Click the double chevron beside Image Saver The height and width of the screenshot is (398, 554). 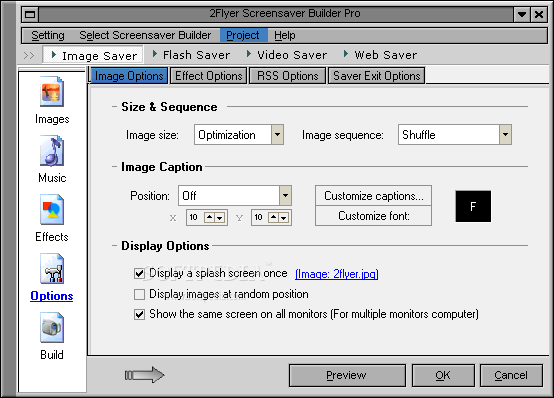[29, 55]
